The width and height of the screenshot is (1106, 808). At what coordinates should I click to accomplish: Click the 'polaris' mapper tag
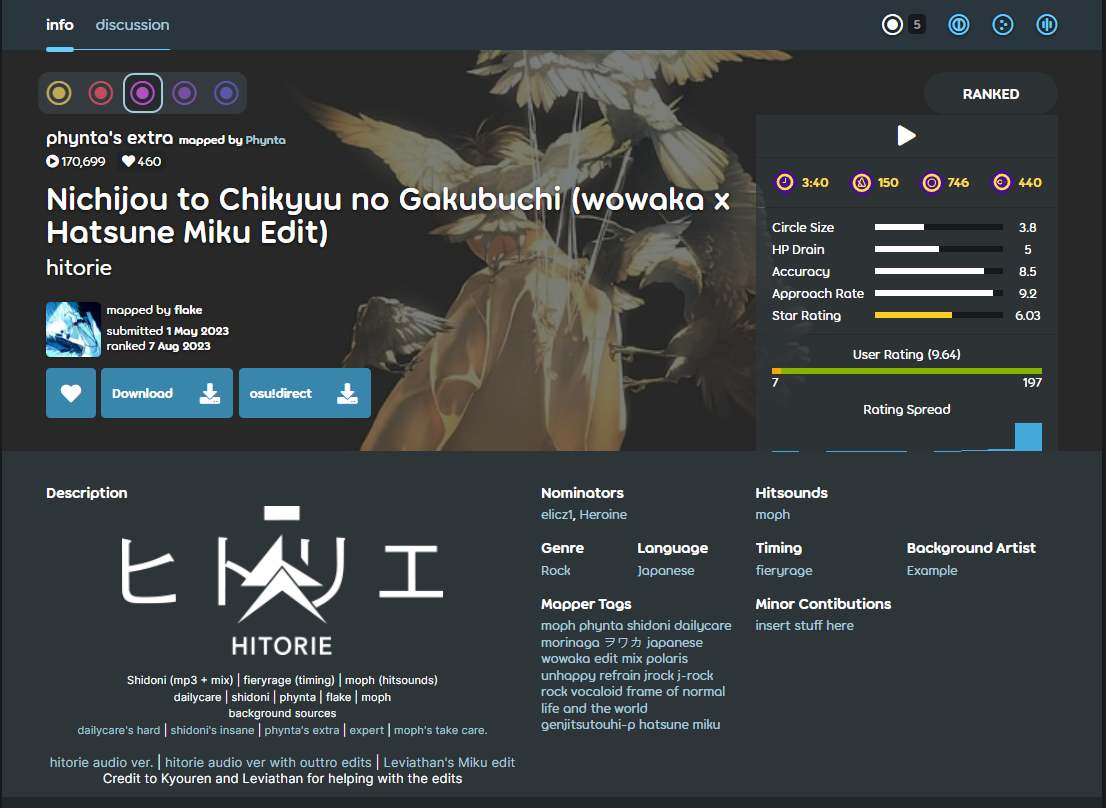click(x=667, y=659)
